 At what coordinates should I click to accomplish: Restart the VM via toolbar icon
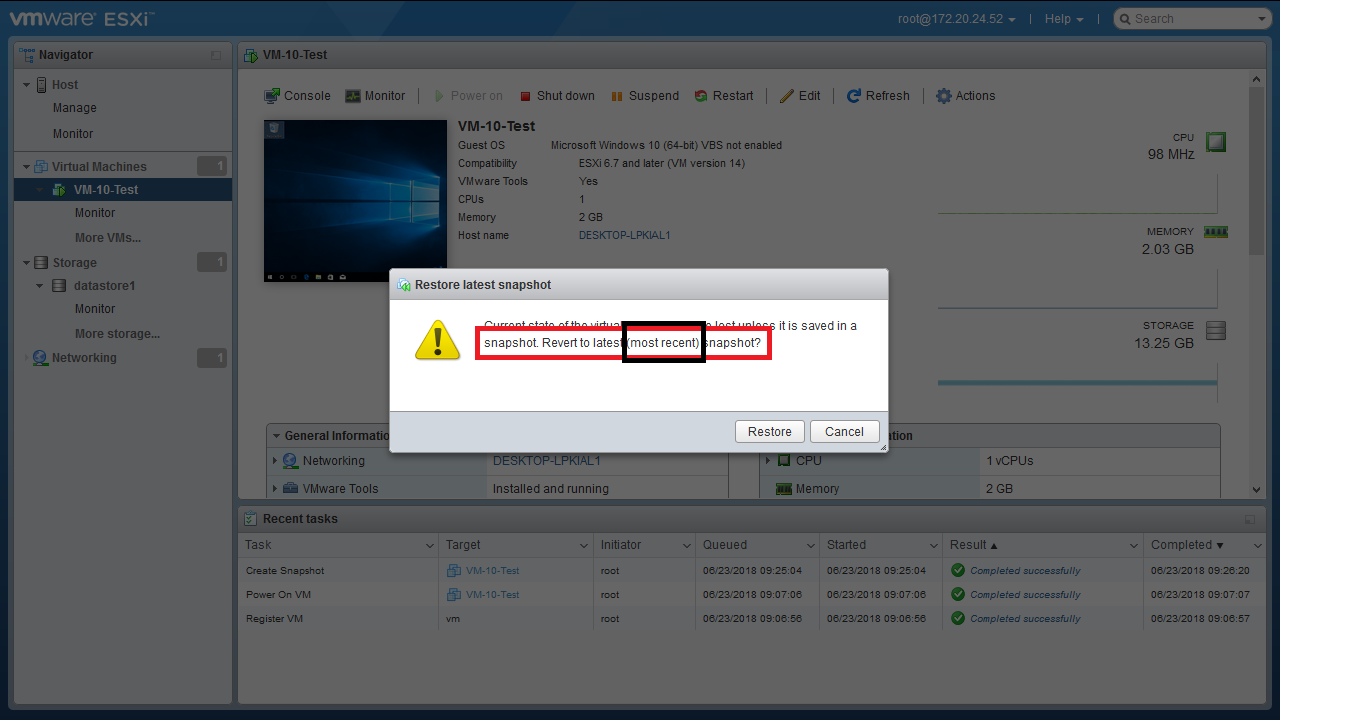701,96
